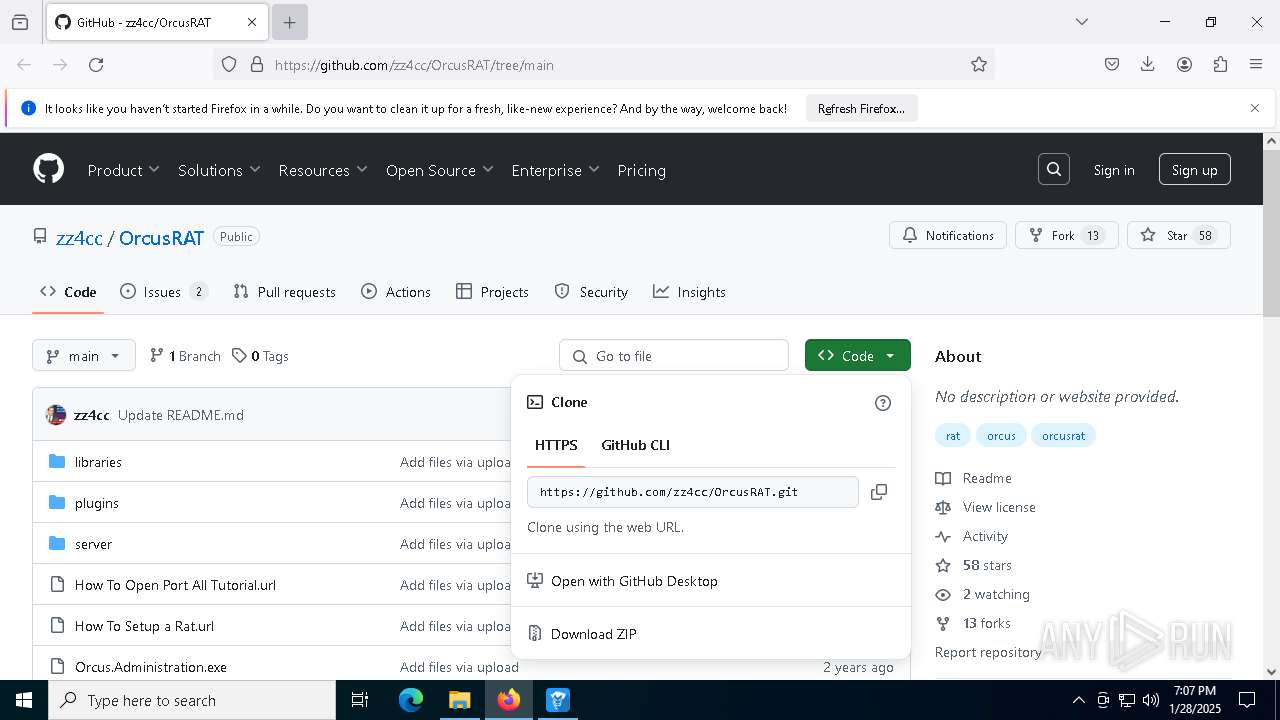
Task: Click the Refresh Firefox button
Action: coord(861,108)
